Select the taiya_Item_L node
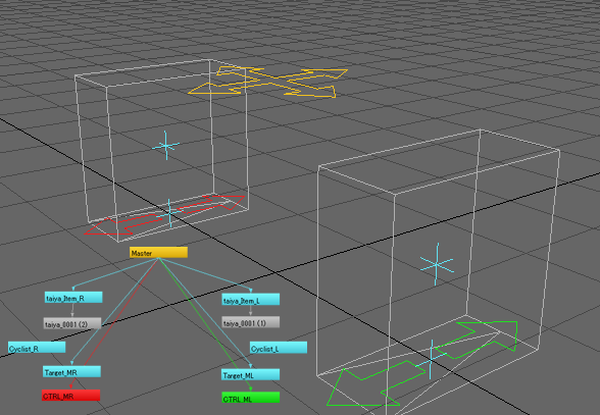600x415 pixels. click(x=251, y=299)
